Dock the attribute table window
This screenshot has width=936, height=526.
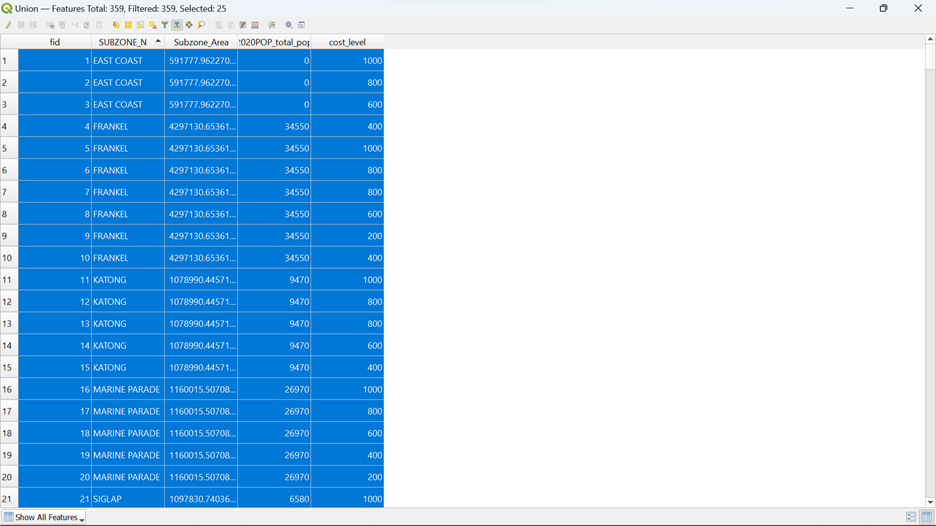302,25
